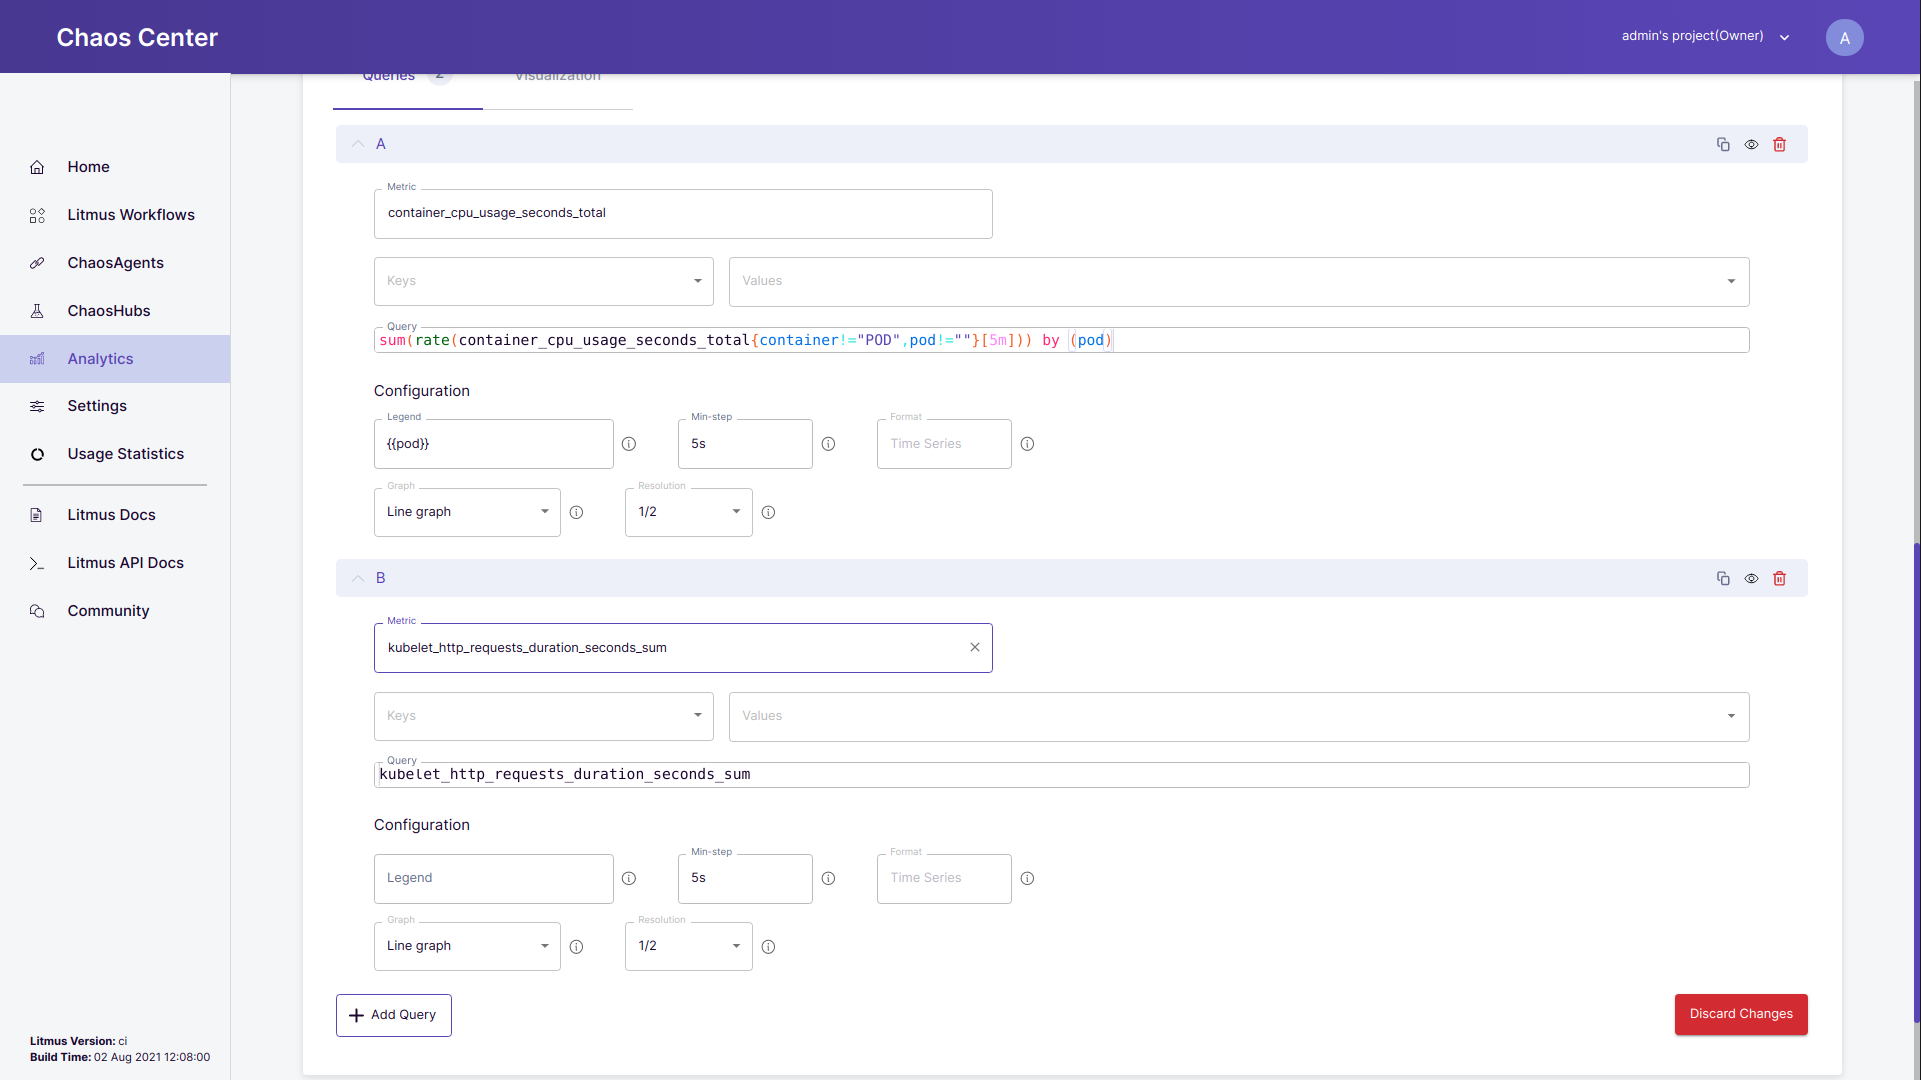Collapse query B section chevron
Screen dimensions: 1921x1080
coord(358,578)
